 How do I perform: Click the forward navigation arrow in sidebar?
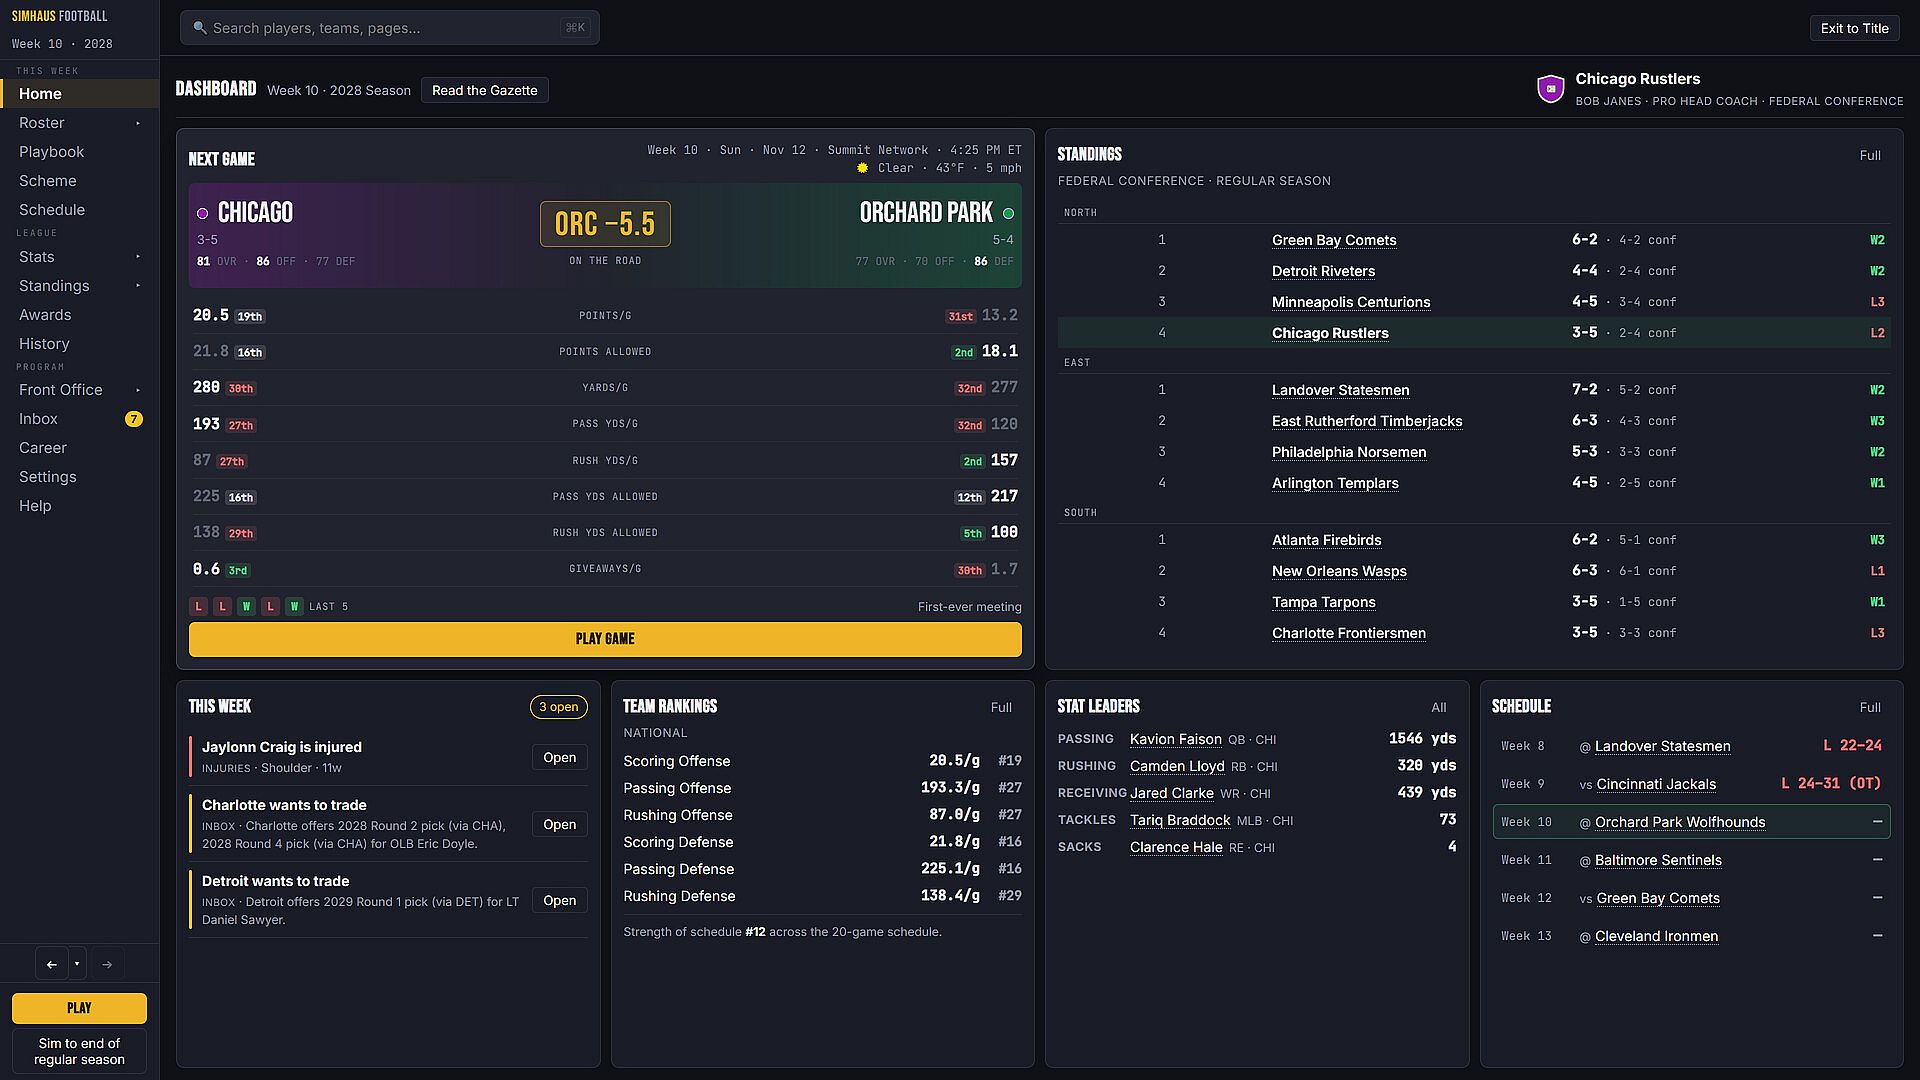coord(107,964)
